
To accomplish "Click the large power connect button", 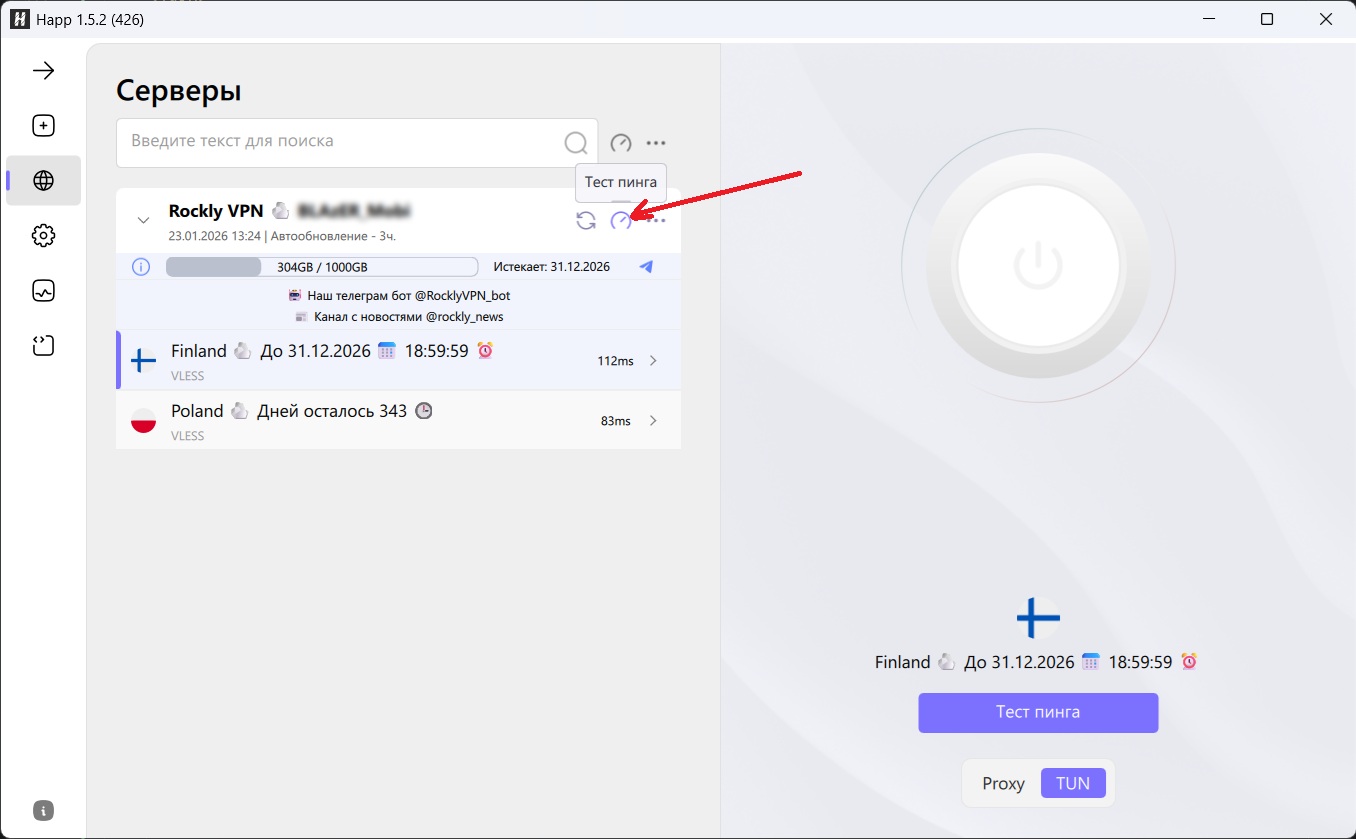I will coord(1037,266).
